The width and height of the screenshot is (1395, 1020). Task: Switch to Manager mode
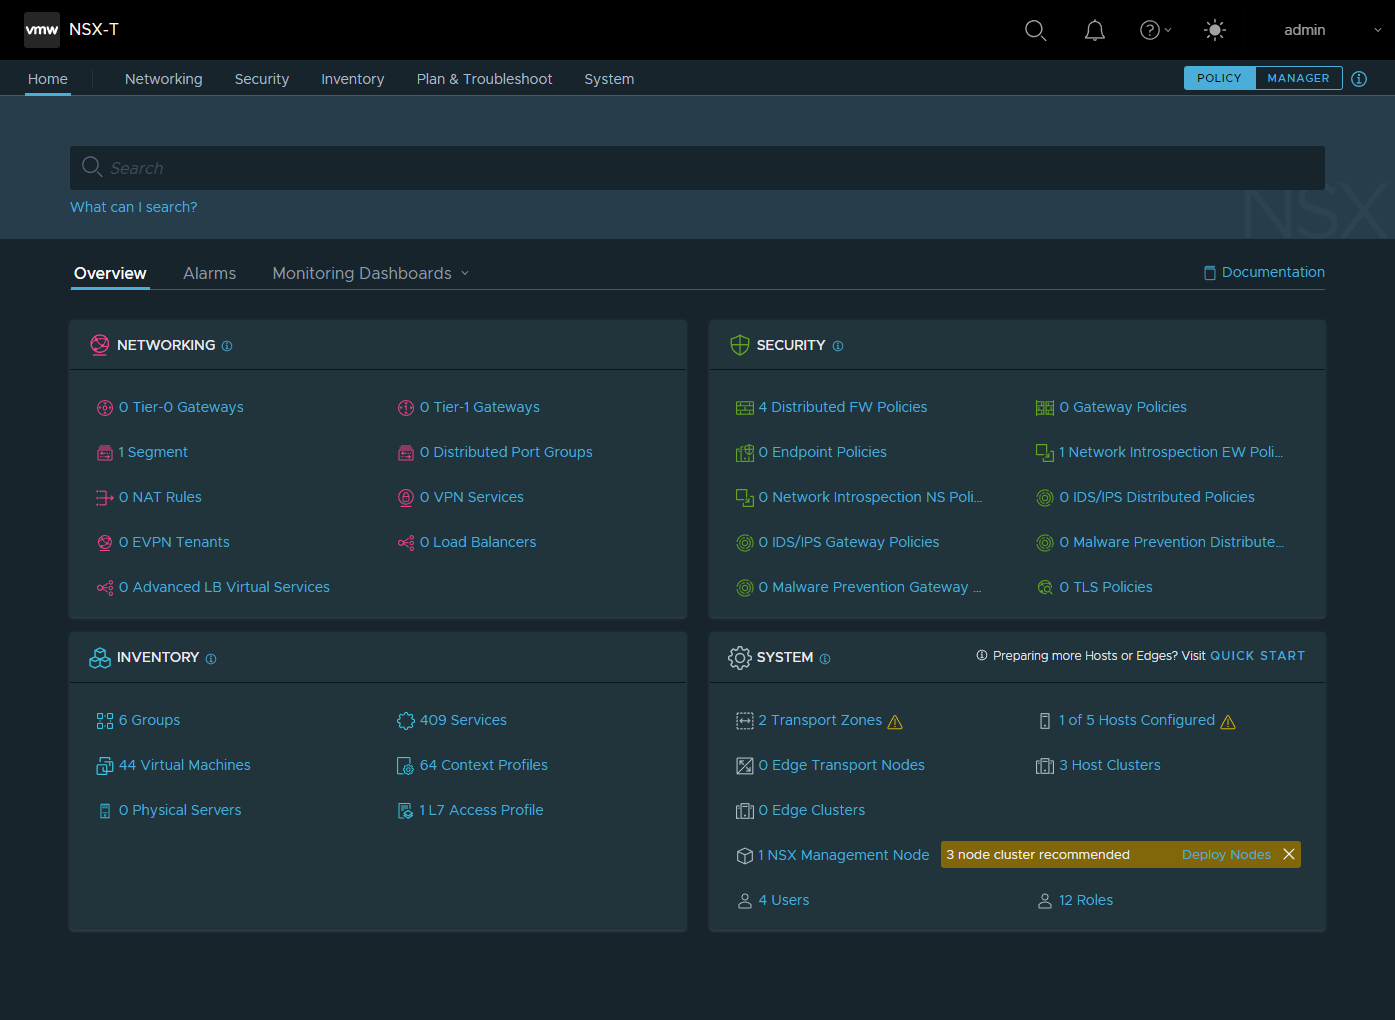1298,78
